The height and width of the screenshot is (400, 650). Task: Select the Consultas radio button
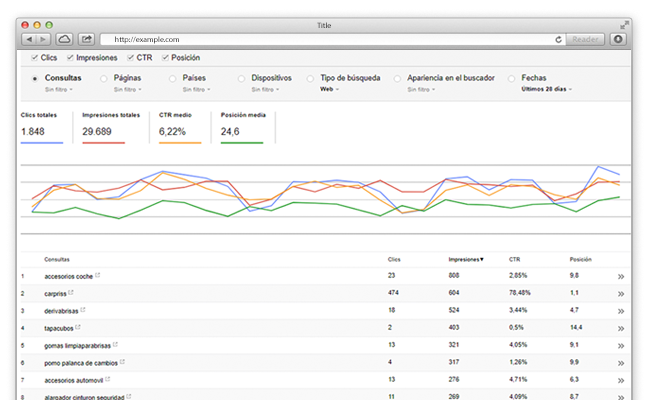[35, 78]
